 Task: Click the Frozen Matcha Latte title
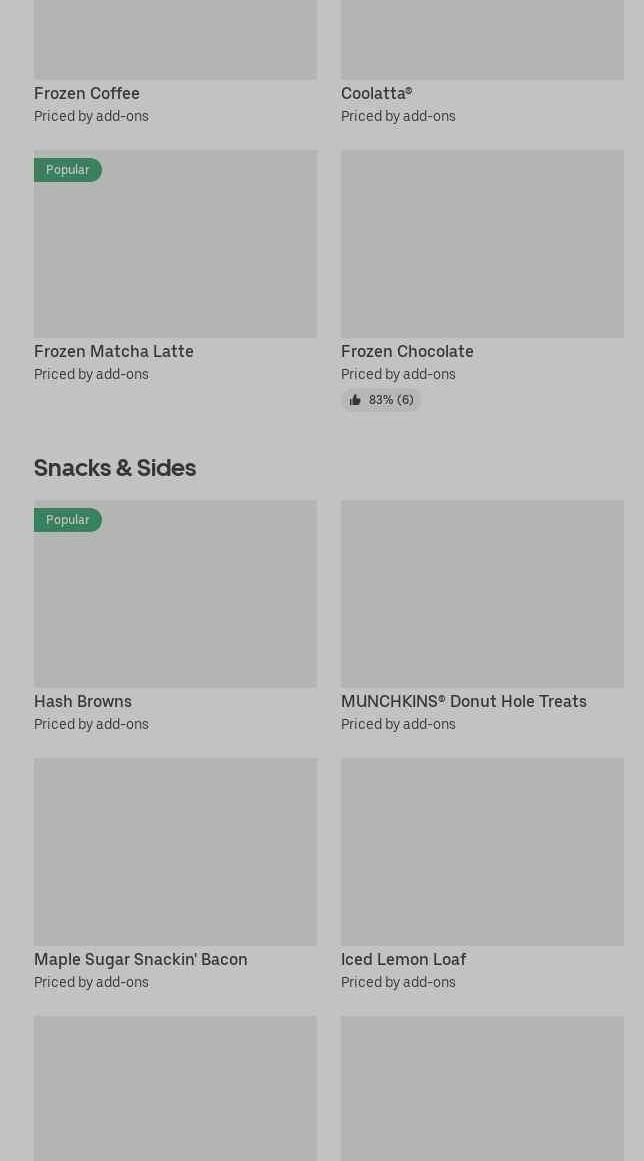(x=114, y=351)
